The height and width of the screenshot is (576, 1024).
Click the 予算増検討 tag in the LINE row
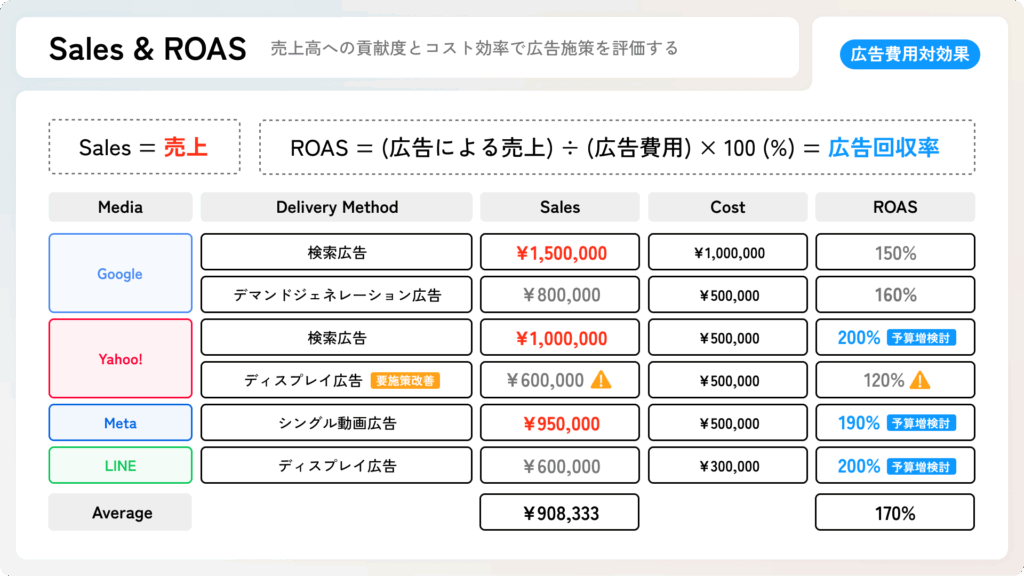coord(921,466)
